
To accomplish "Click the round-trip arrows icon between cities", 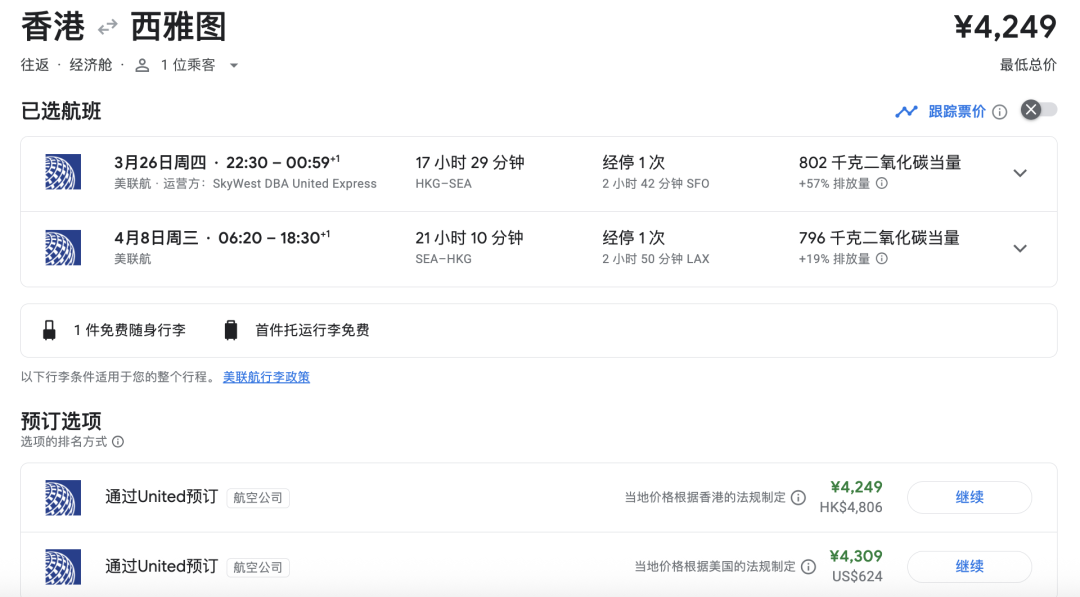I will (x=107, y=28).
